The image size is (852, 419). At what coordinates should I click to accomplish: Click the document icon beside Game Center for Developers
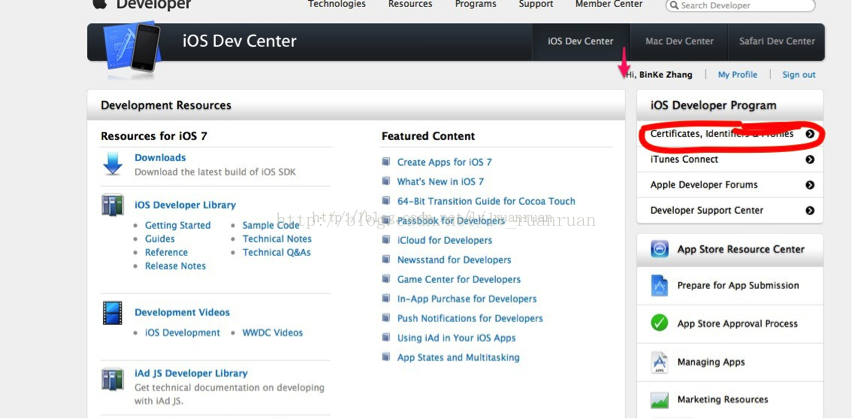(x=386, y=279)
